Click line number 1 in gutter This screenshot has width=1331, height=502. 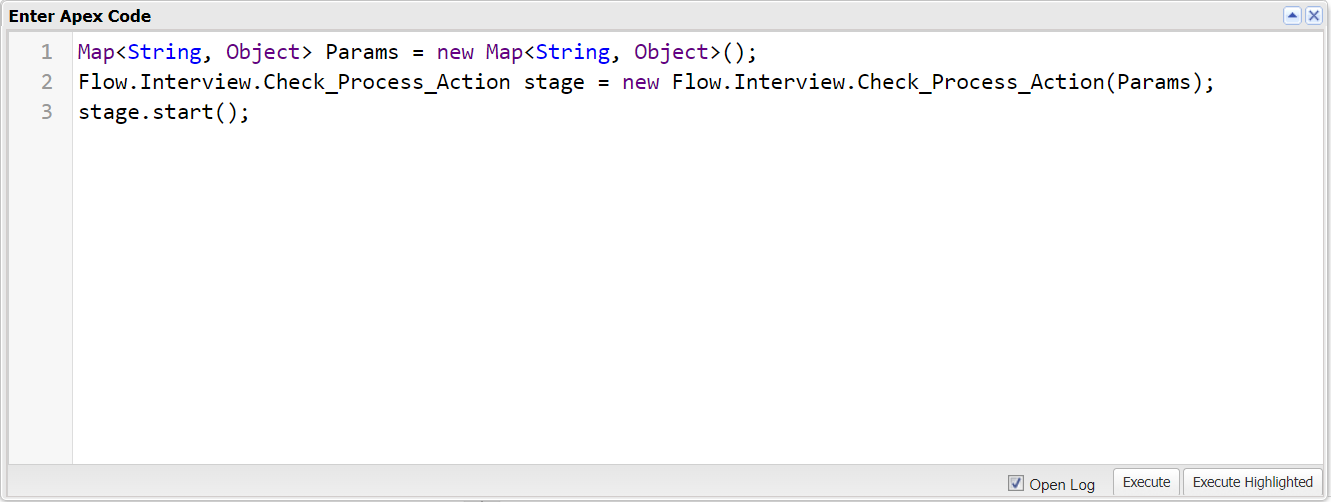coord(46,52)
